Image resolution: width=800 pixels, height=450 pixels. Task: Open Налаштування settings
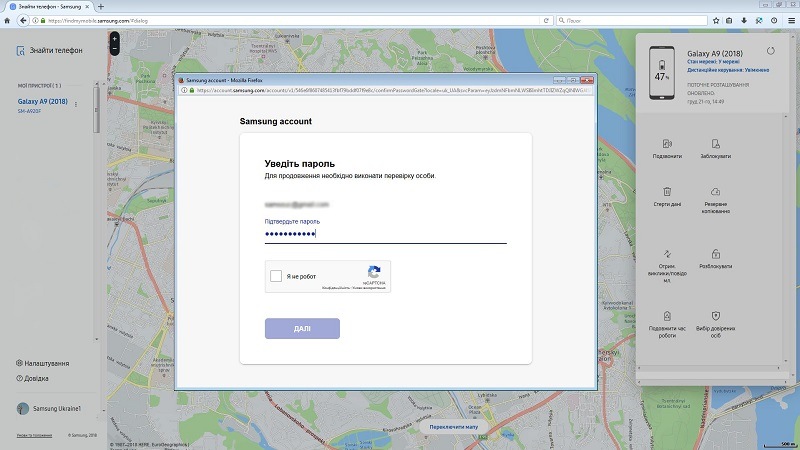42,363
